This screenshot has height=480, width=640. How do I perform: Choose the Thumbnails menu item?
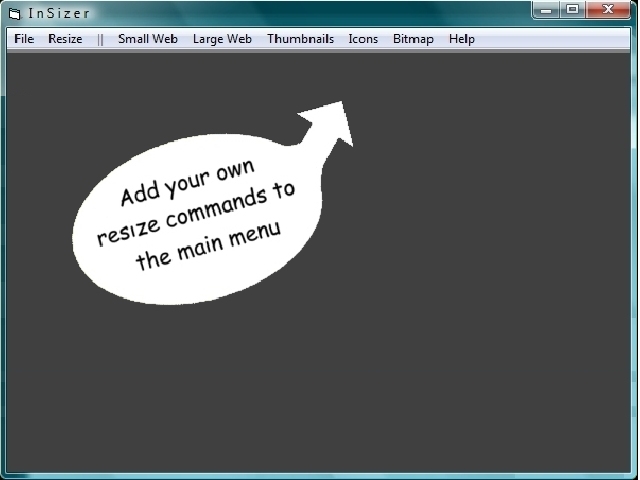pos(300,39)
